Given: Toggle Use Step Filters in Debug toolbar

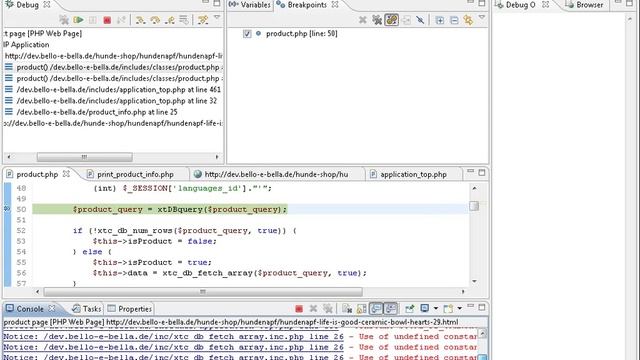Looking at the screenshot, I should [x=203, y=20].
